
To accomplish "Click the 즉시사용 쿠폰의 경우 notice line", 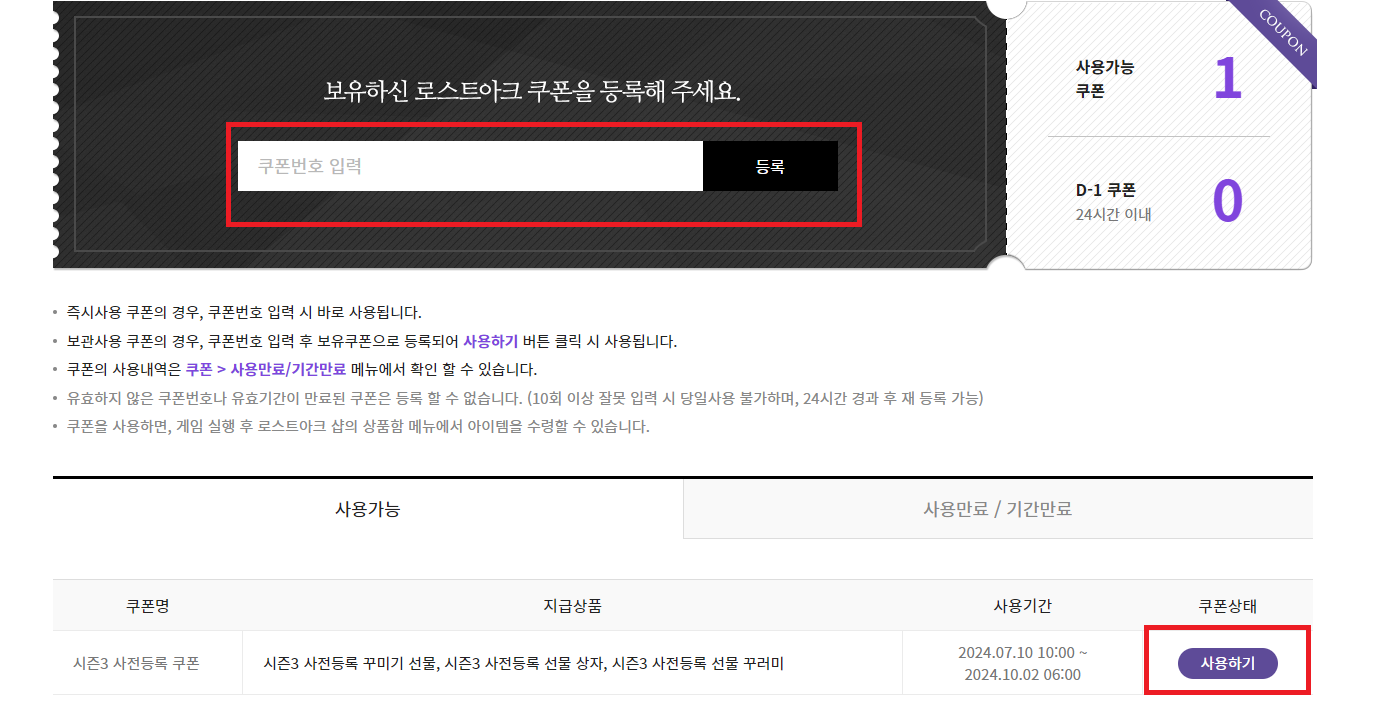I will tap(244, 312).
